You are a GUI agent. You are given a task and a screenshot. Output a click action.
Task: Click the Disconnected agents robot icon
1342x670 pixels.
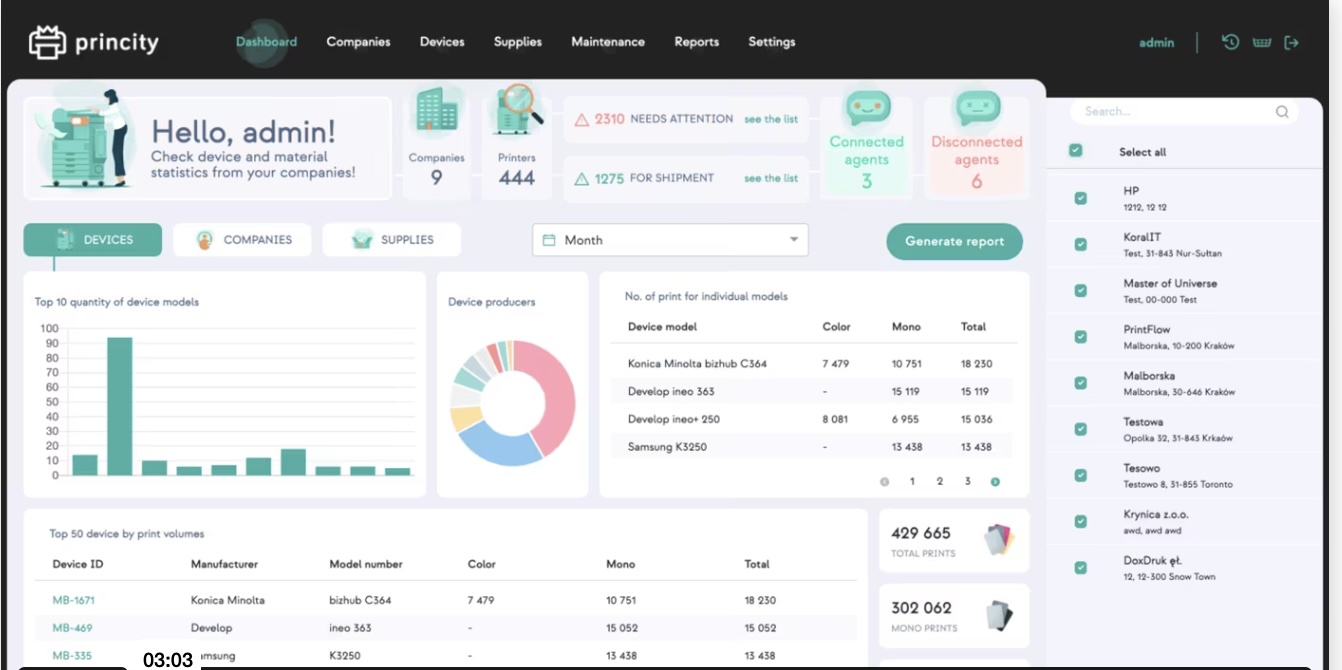(x=976, y=108)
